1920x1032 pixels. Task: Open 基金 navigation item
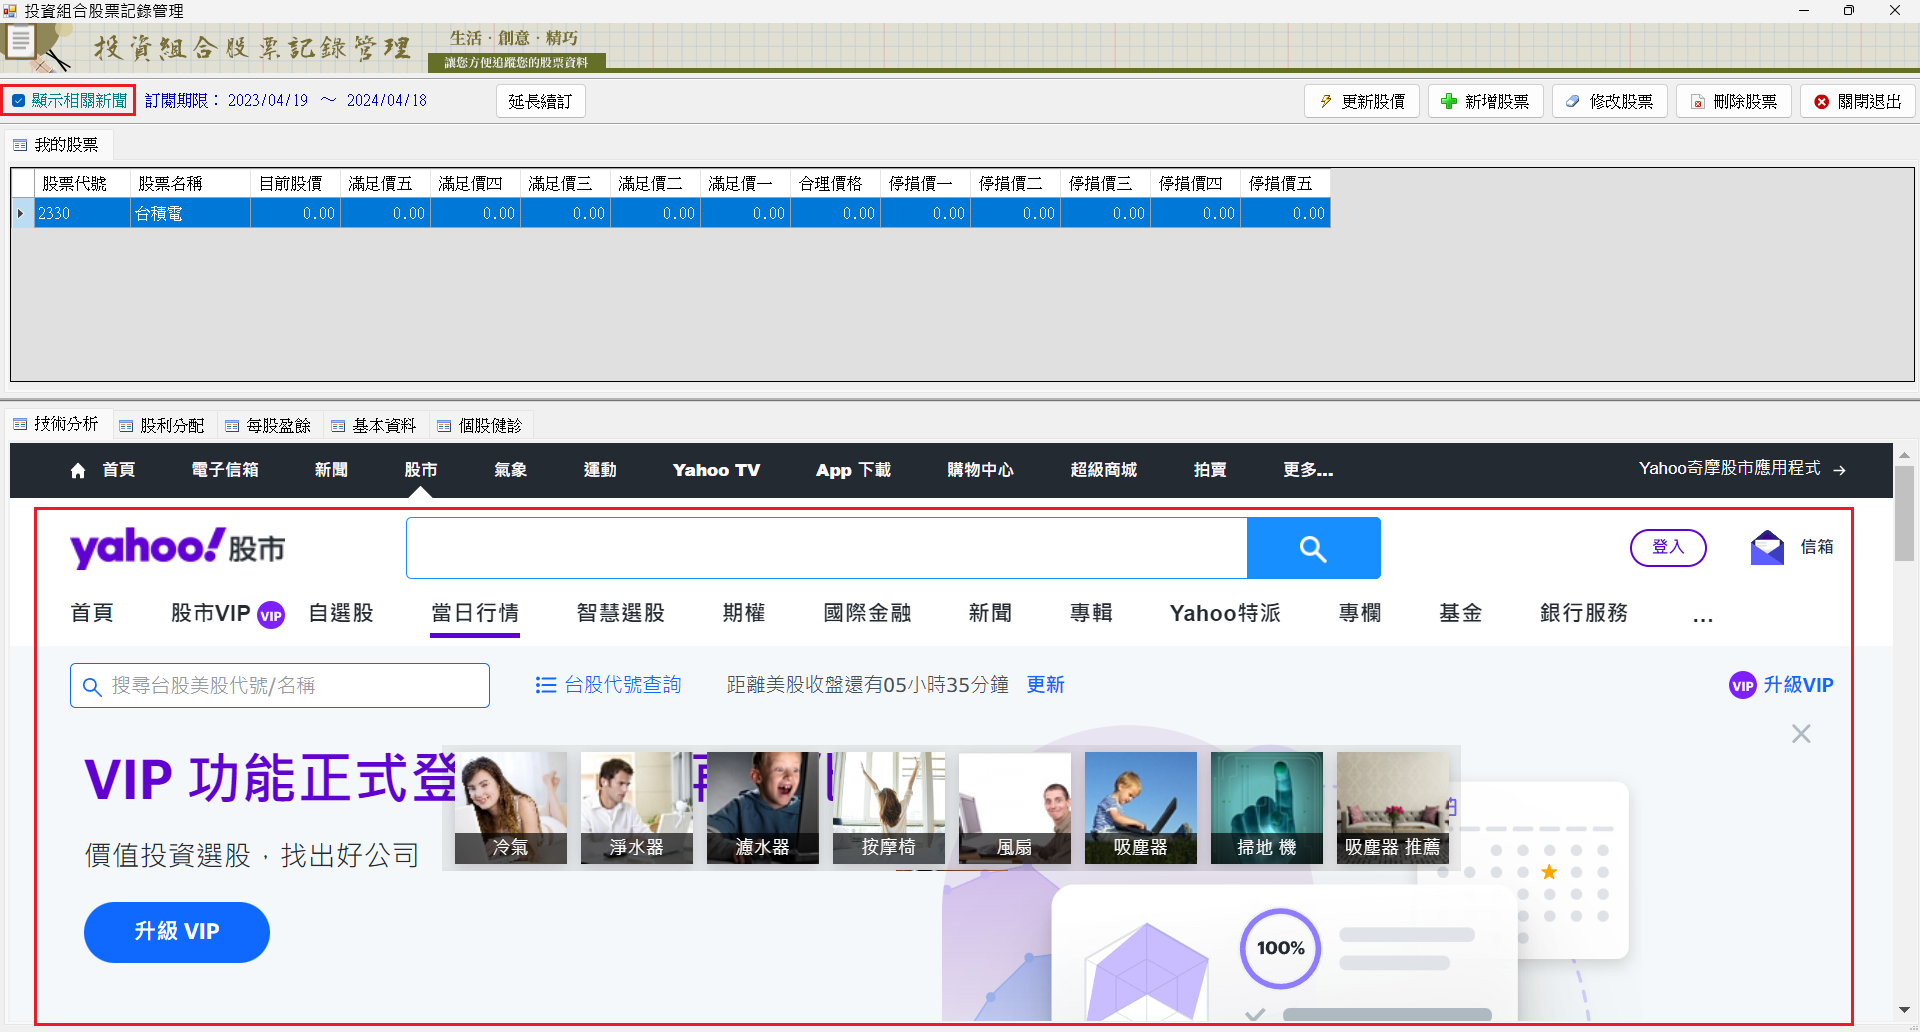click(1460, 613)
